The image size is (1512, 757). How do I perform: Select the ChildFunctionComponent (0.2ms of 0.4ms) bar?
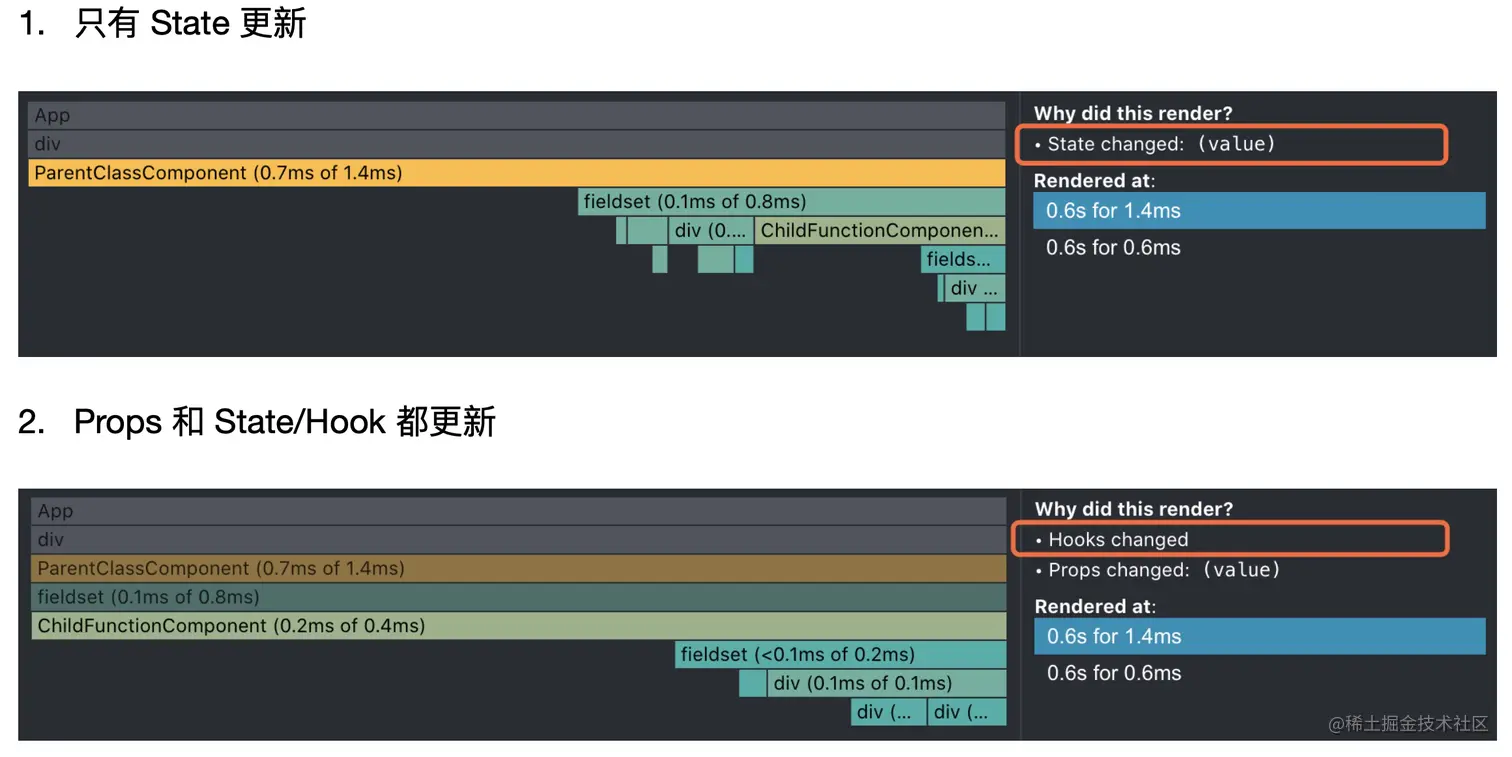[518, 626]
